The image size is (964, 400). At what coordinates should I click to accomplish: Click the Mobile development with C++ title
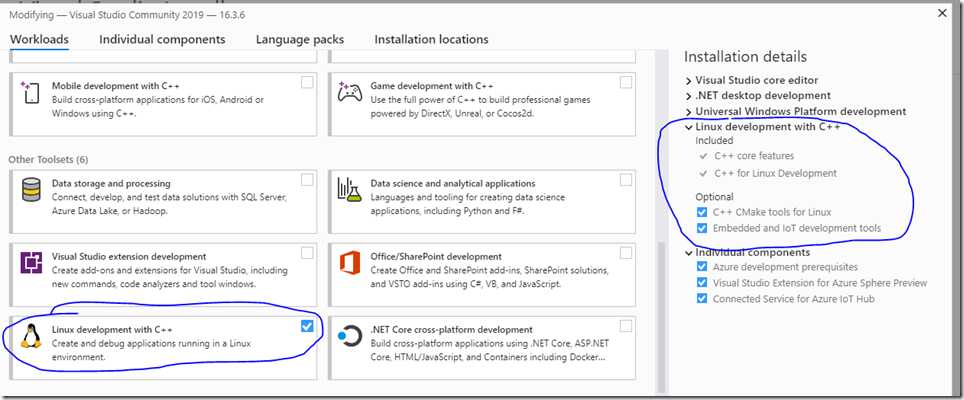point(116,86)
